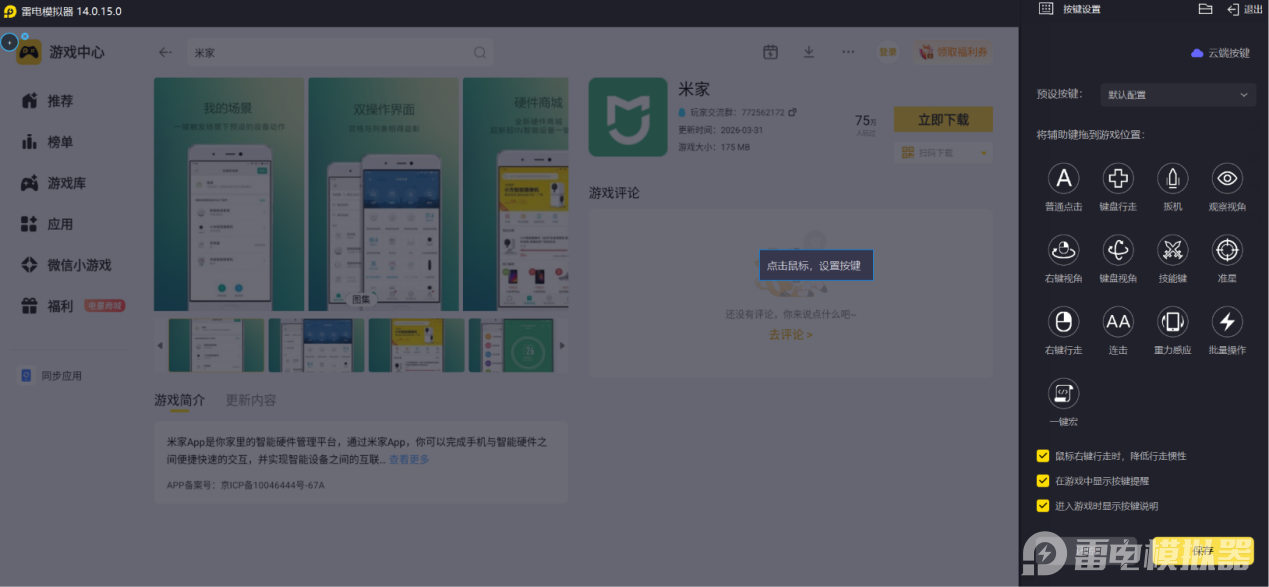Click the 退出 exit button
Viewport: 1269px width, 587px height.
point(1244,9)
